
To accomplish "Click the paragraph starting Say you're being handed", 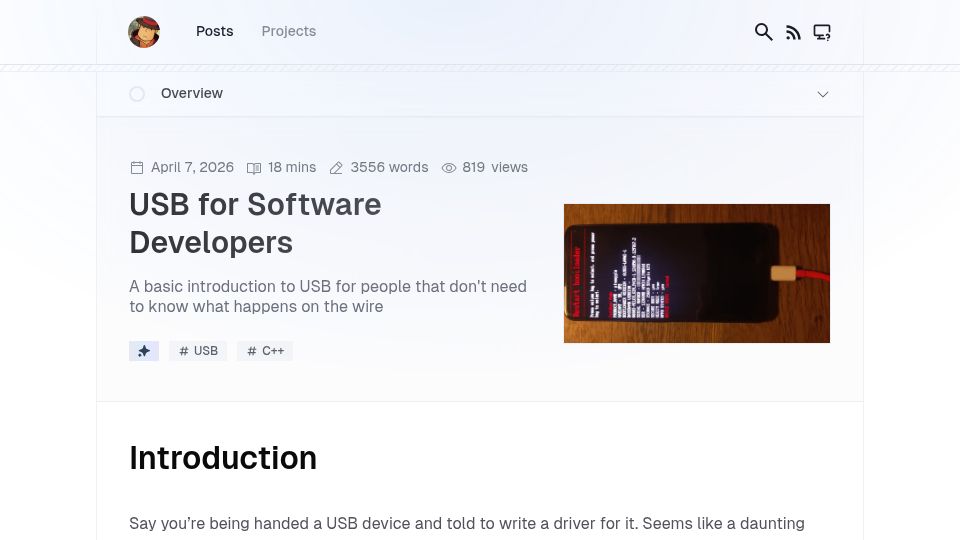I will pos(467,524).
